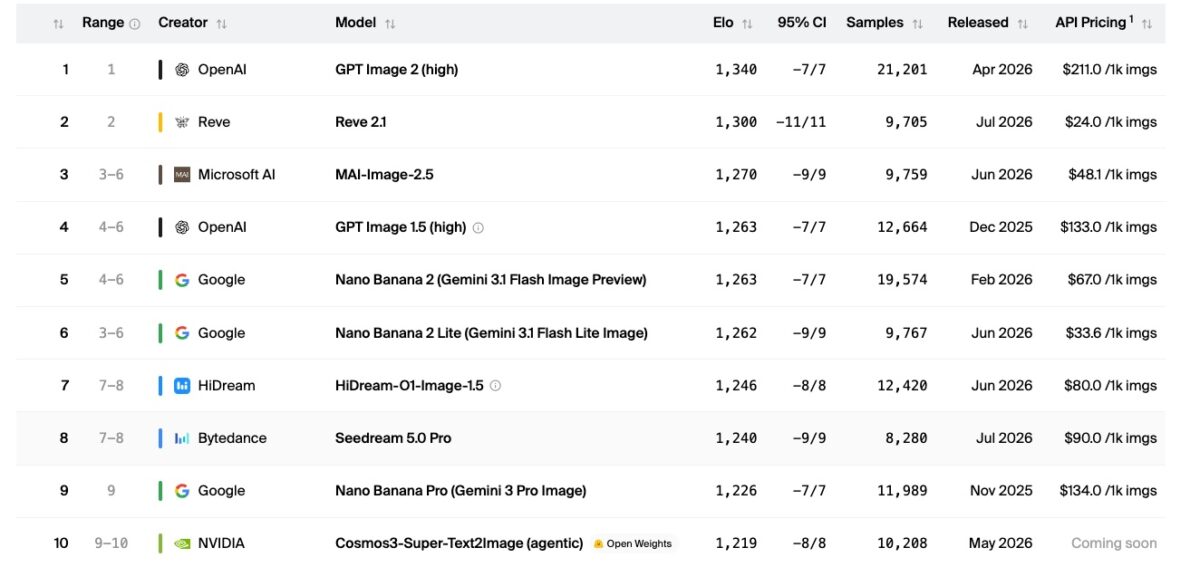Image resolution: width=1200 pixels, height=567 pixels.
Task: Click the NVIDIA logo icon
Action: point(182,543)
